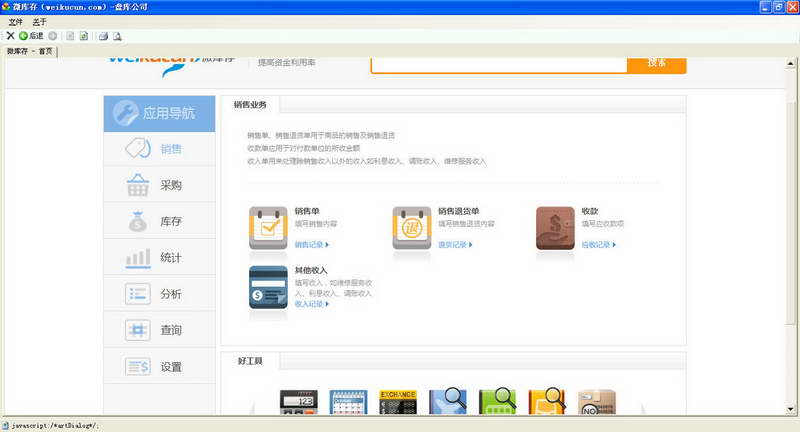The height and width of the screenshot is (432, 800).
Task: Open the EXCHANGE currency rate tool
Action: 398,402
